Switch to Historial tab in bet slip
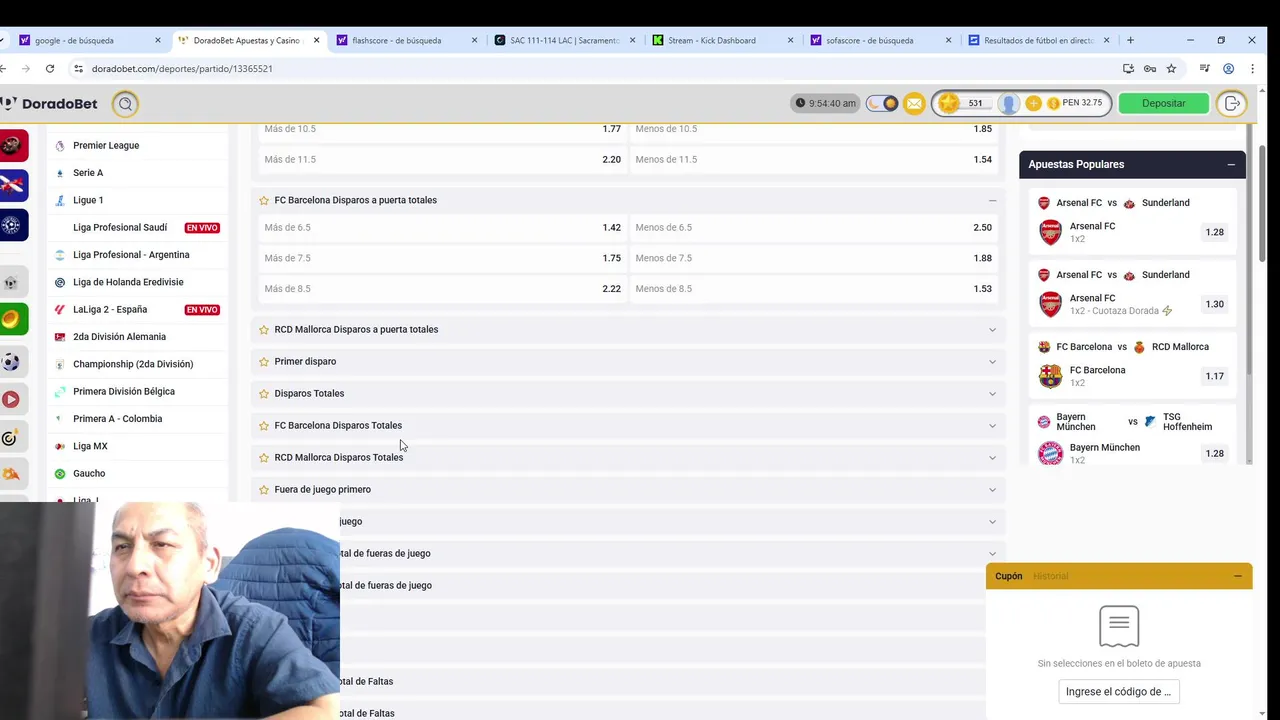This screenshot has height=720, width=1280. (x=1050, y=576)
